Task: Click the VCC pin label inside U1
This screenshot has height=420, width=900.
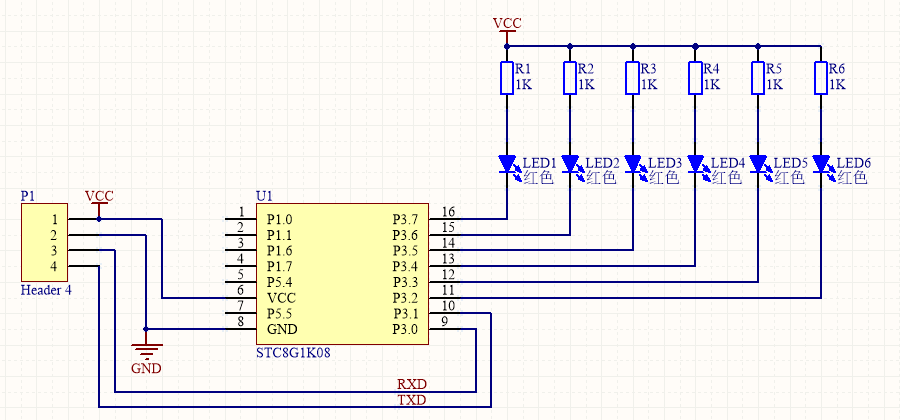Action: coord(281,298)
